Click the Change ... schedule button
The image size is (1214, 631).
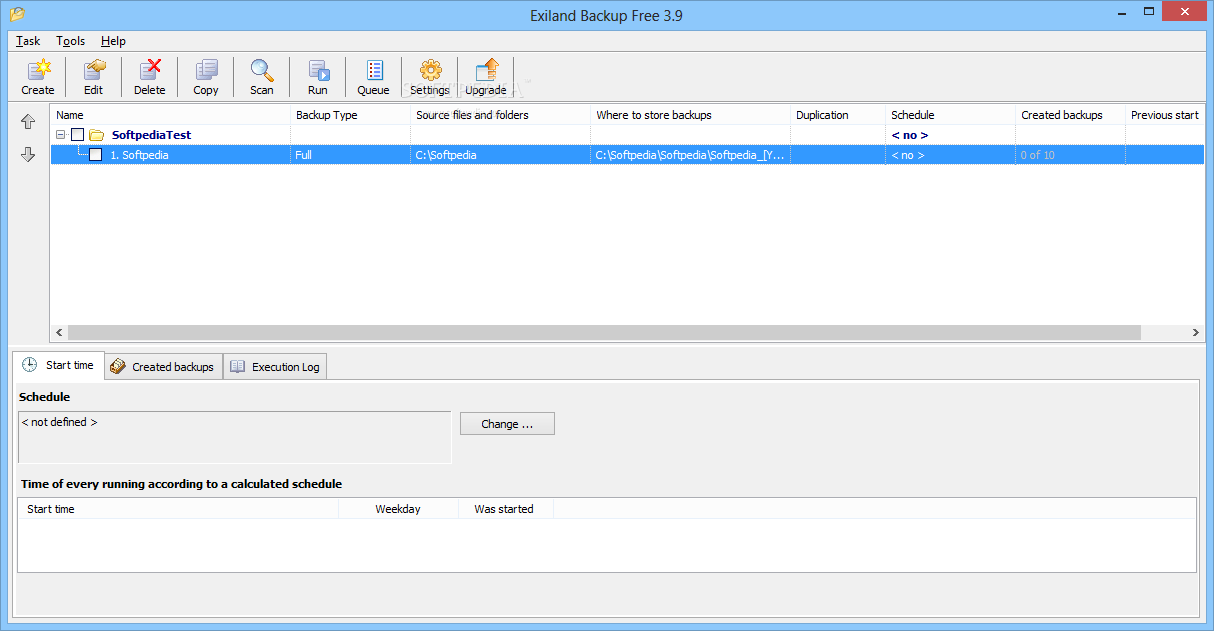(507, 424)
